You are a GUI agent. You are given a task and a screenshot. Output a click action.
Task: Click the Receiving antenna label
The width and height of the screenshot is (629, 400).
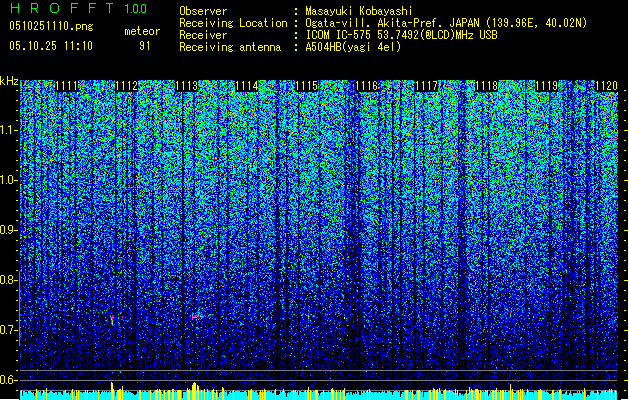click(x=230, y=47)
